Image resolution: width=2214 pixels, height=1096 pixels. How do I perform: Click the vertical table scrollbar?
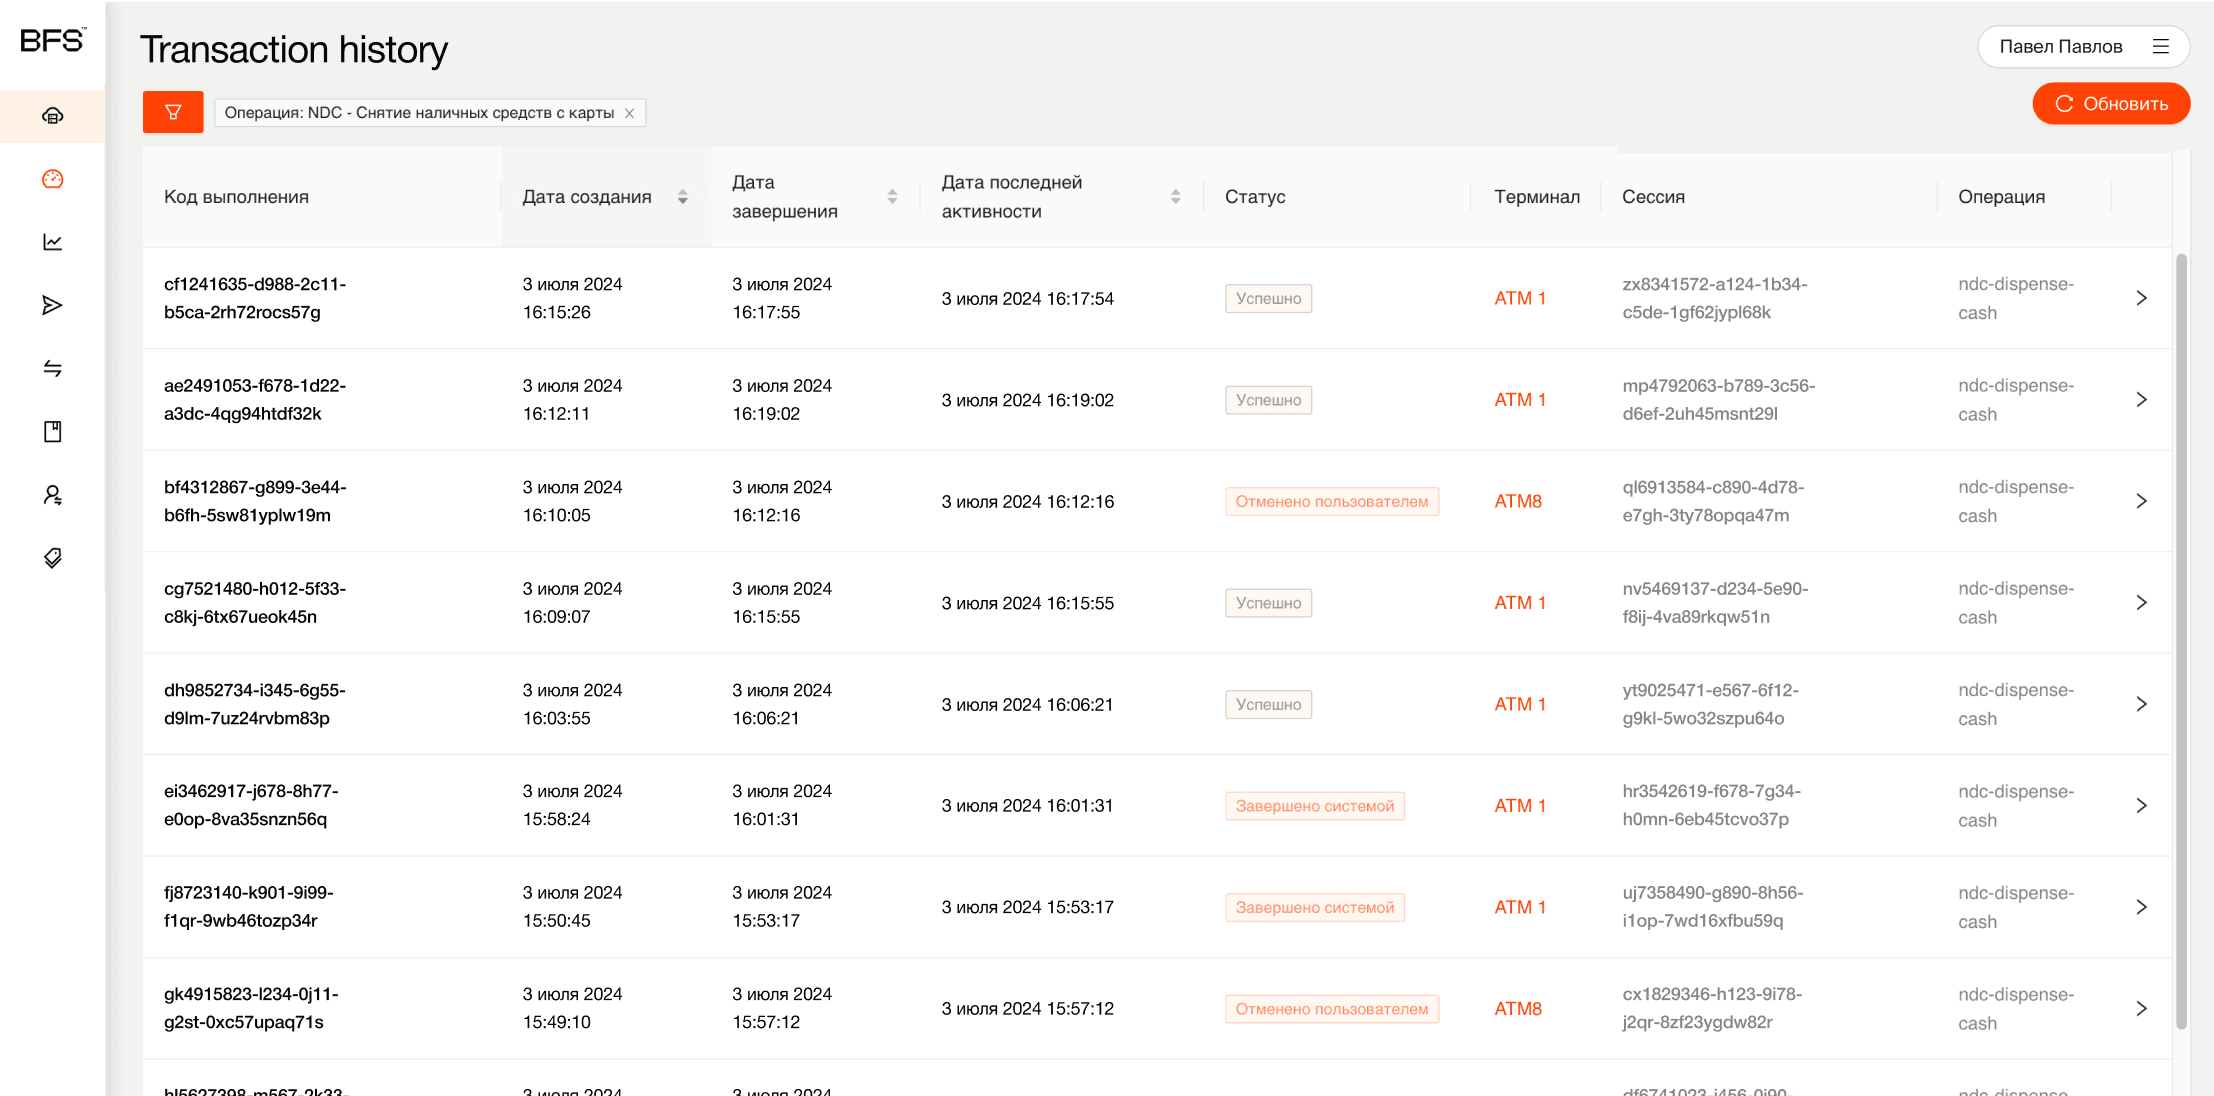point(2181,640)
